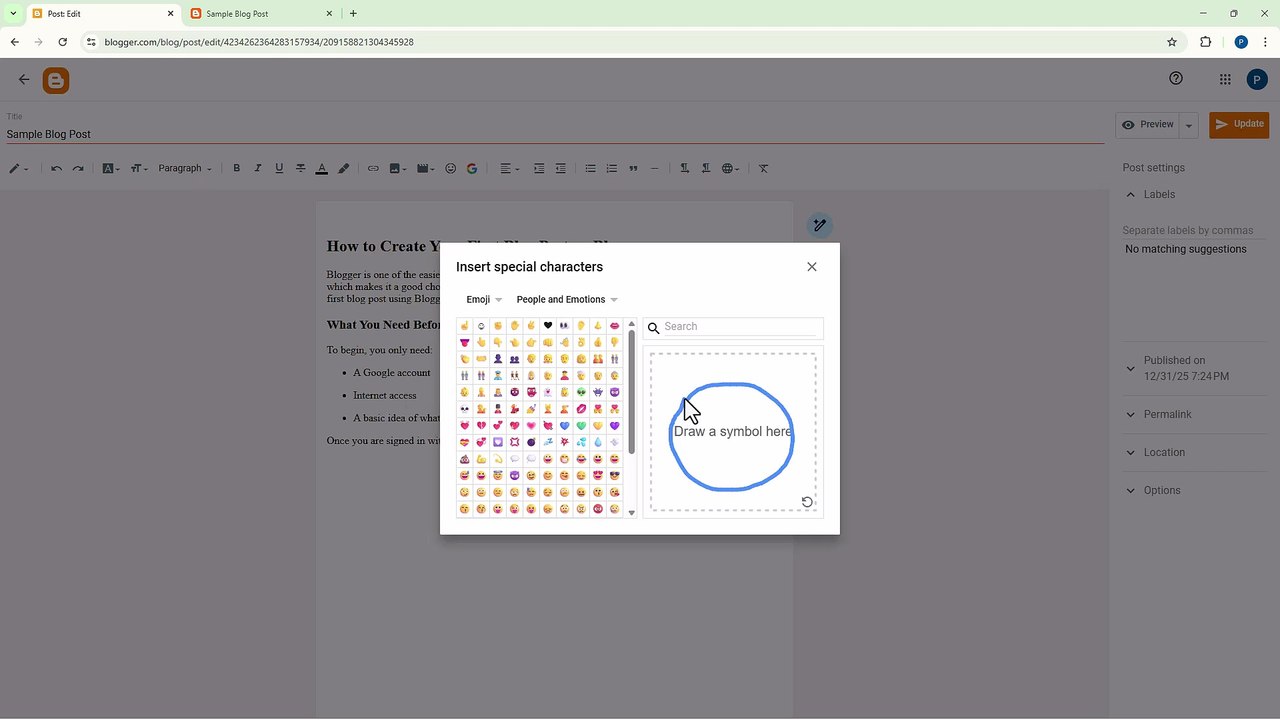This screenshot has height=720, width=1280.
Task: Click the orange Blogger logo
Action: click(56, 81)
